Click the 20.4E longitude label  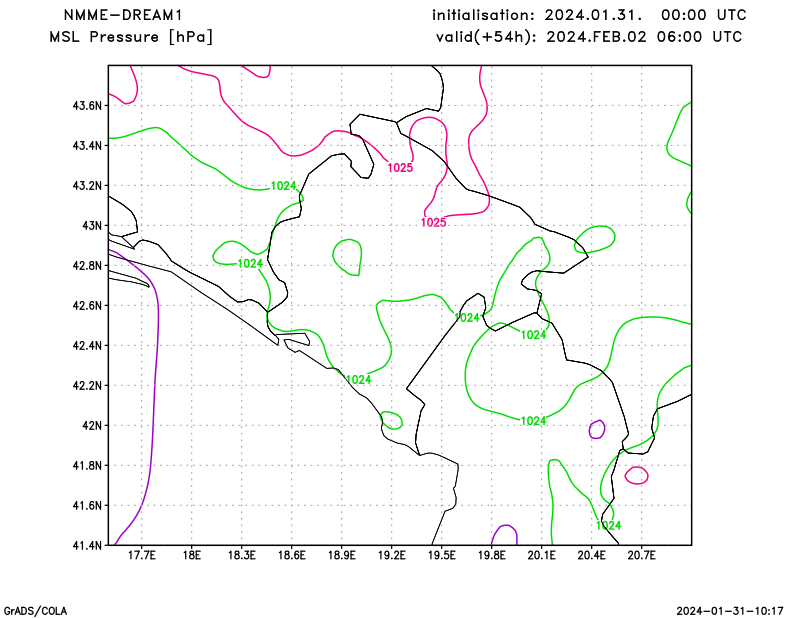pos(591,555)
